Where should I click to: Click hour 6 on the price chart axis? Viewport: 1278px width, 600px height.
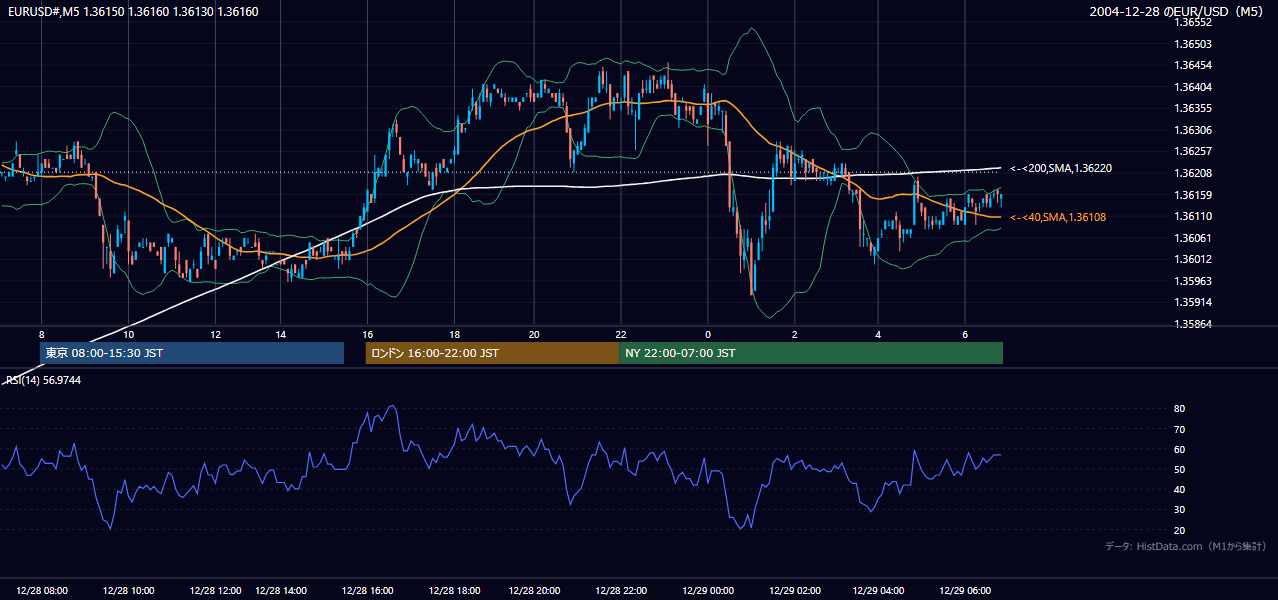pos(965,334)
